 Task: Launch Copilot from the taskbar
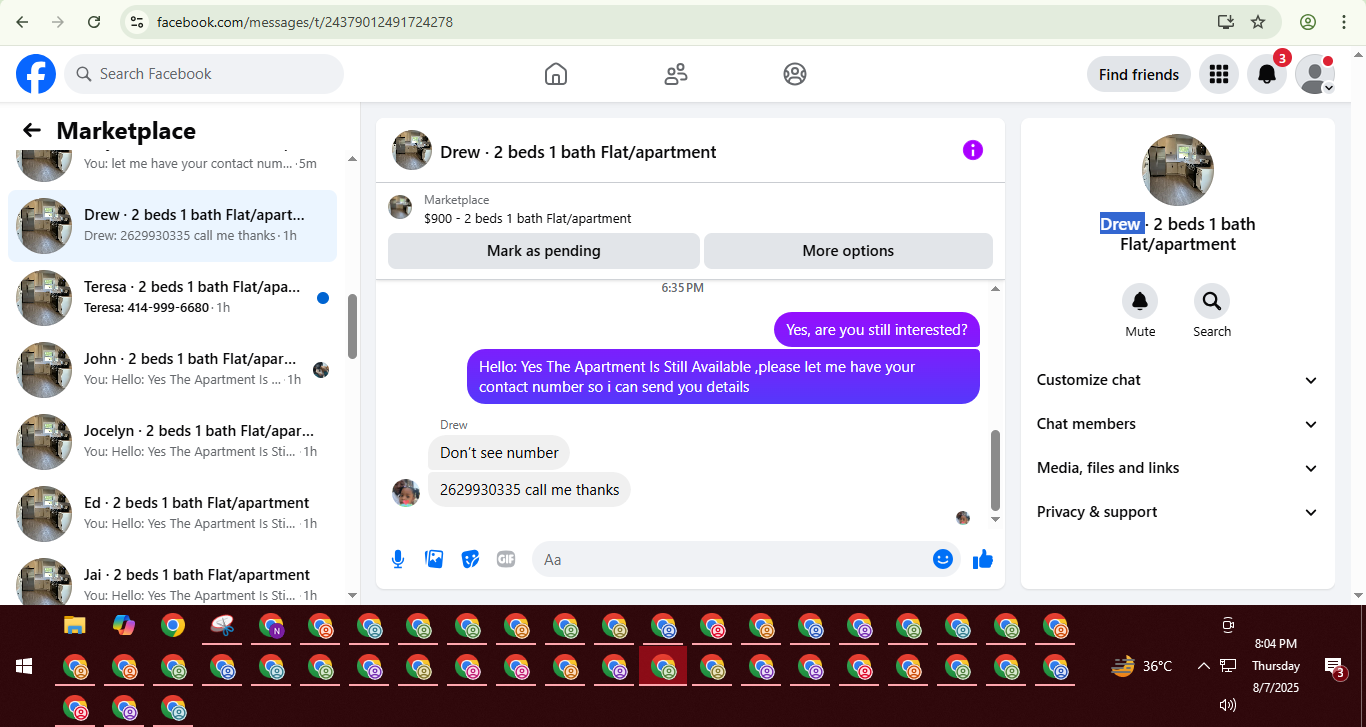pos(124,626)
